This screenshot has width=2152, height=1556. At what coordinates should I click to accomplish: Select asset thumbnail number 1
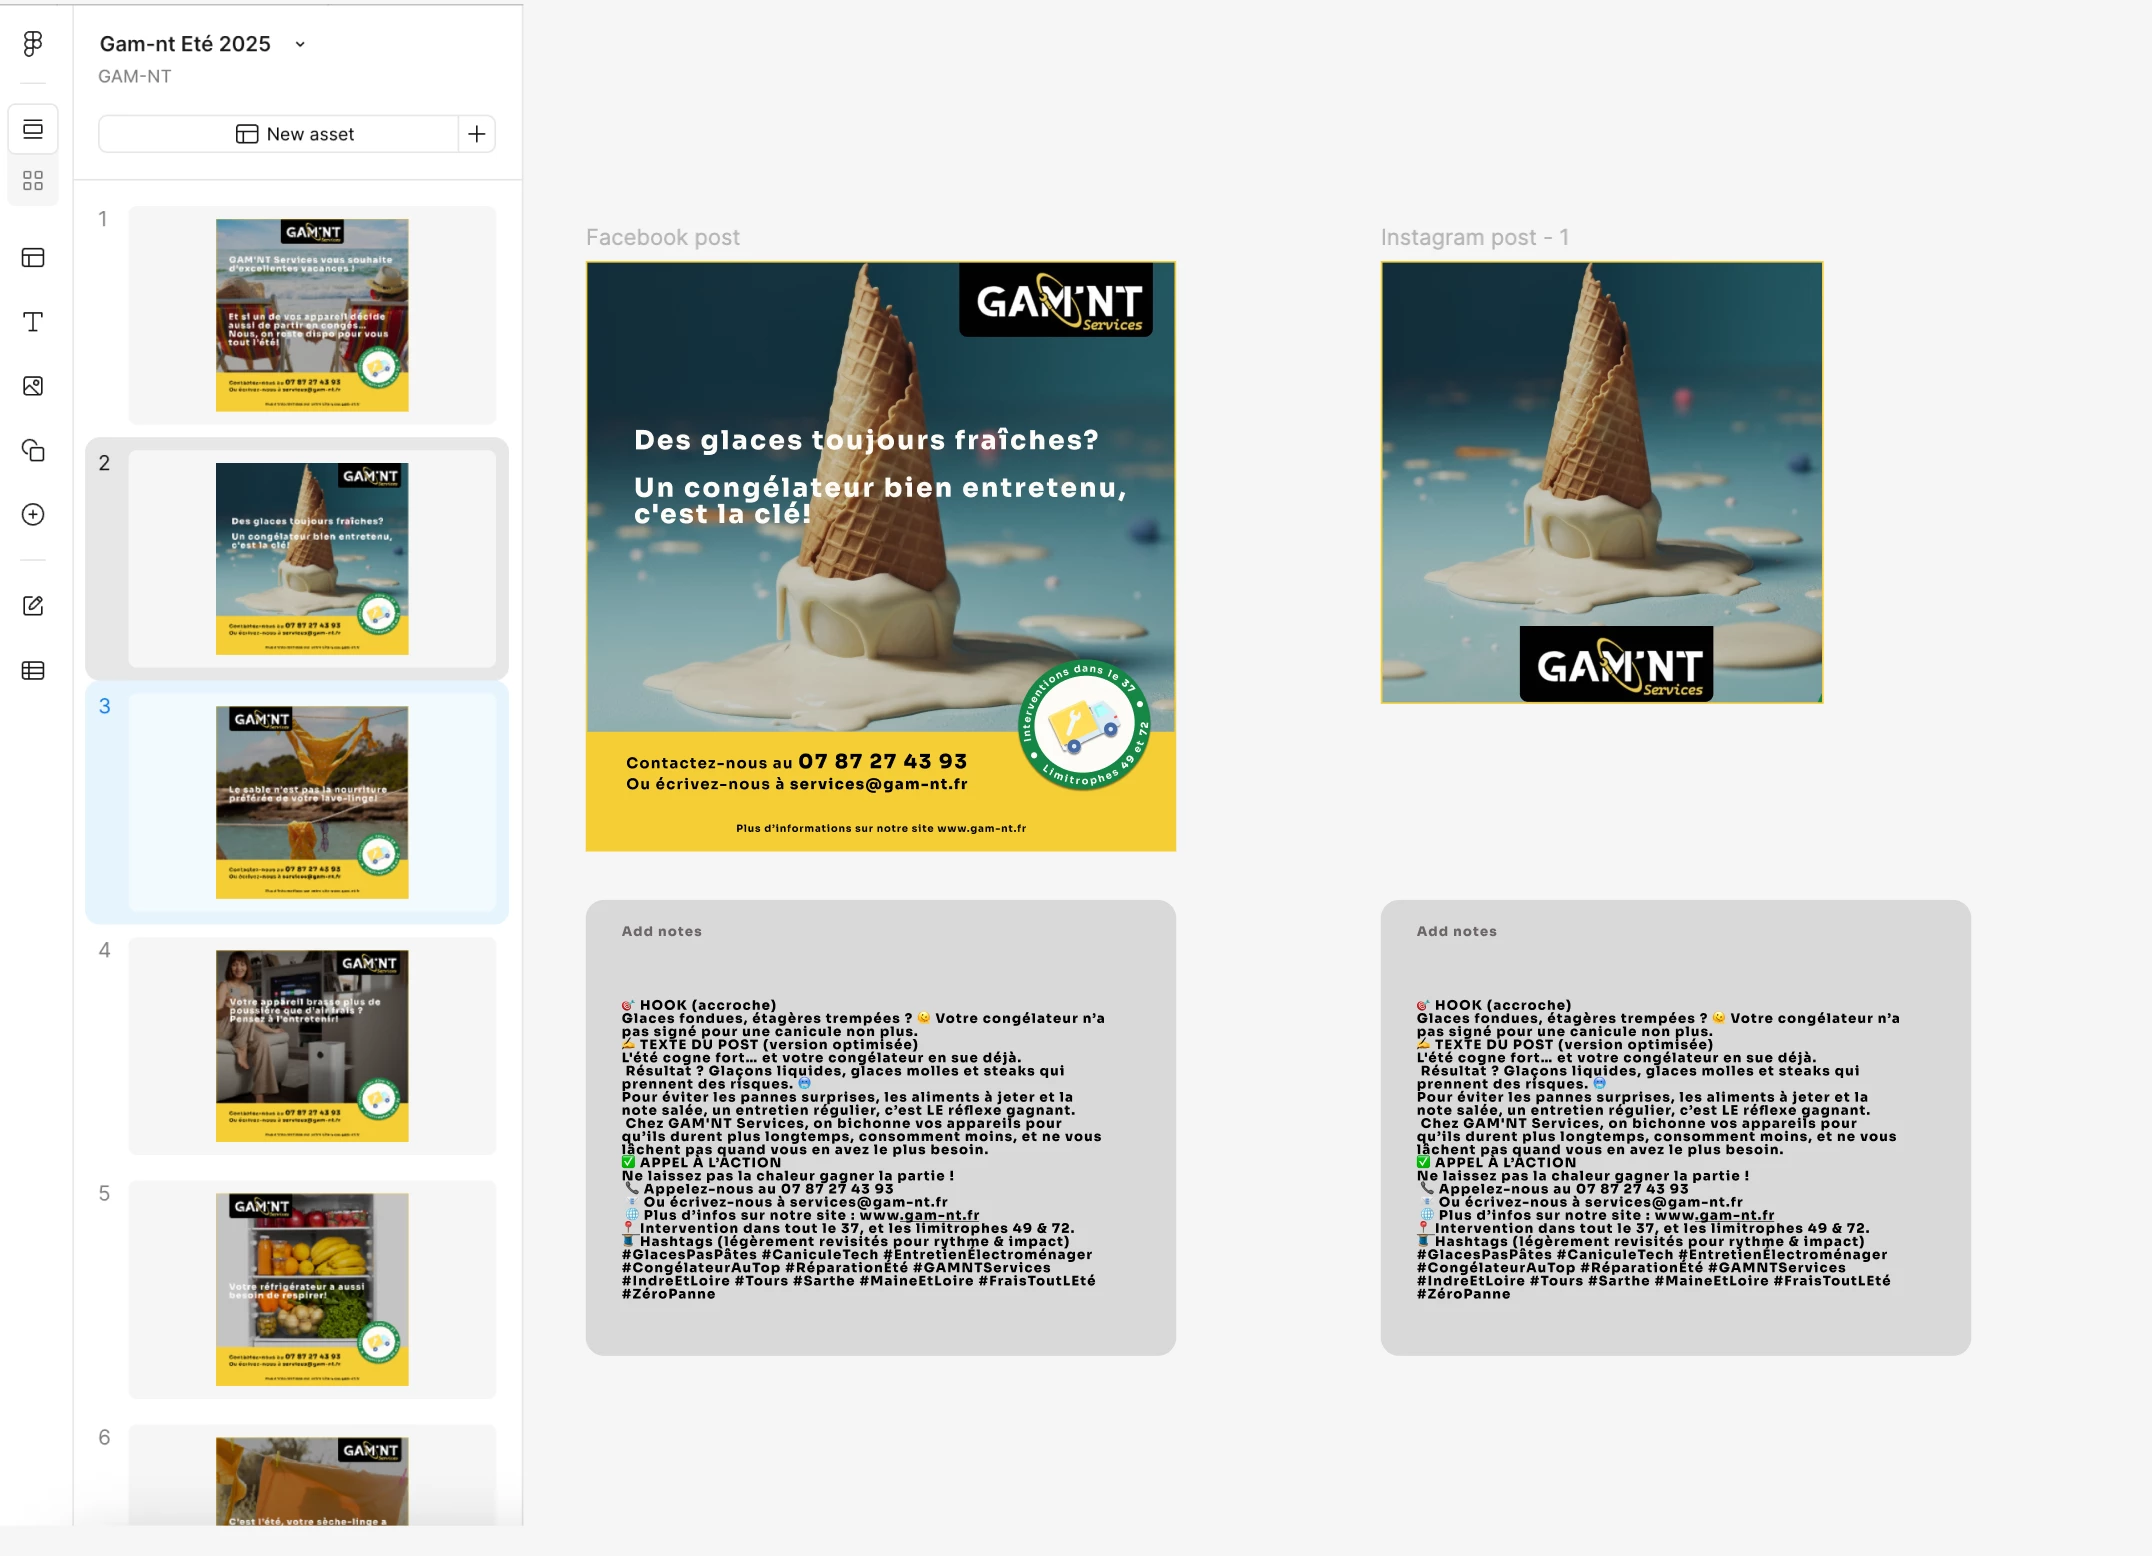[312, 315]
